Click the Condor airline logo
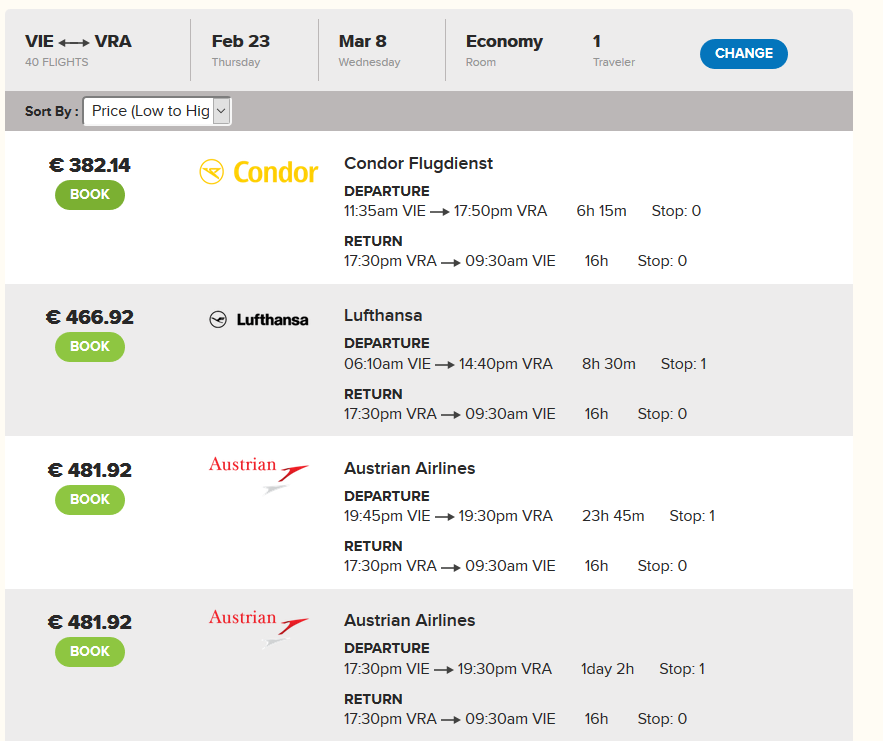883x741 pixels. 259,172
